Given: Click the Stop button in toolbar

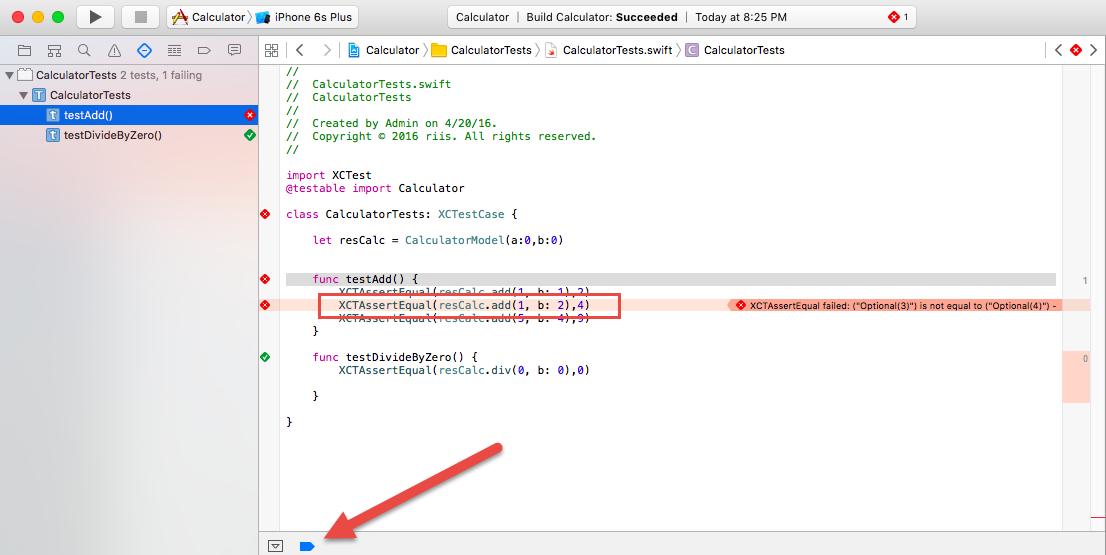Looking at the screenshot, I should (x=140, y=17).
